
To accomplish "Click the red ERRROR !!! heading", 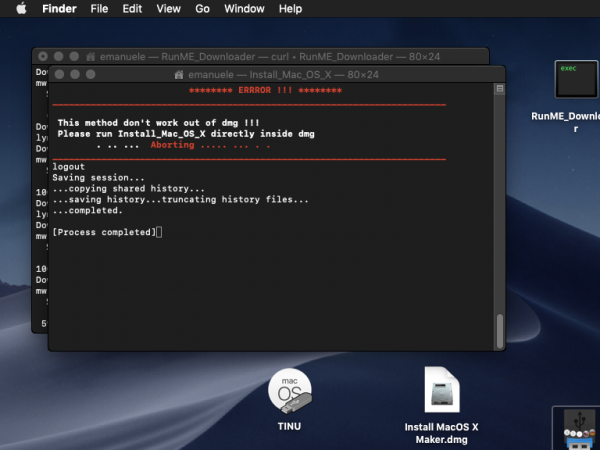I will tap(265, 90).
